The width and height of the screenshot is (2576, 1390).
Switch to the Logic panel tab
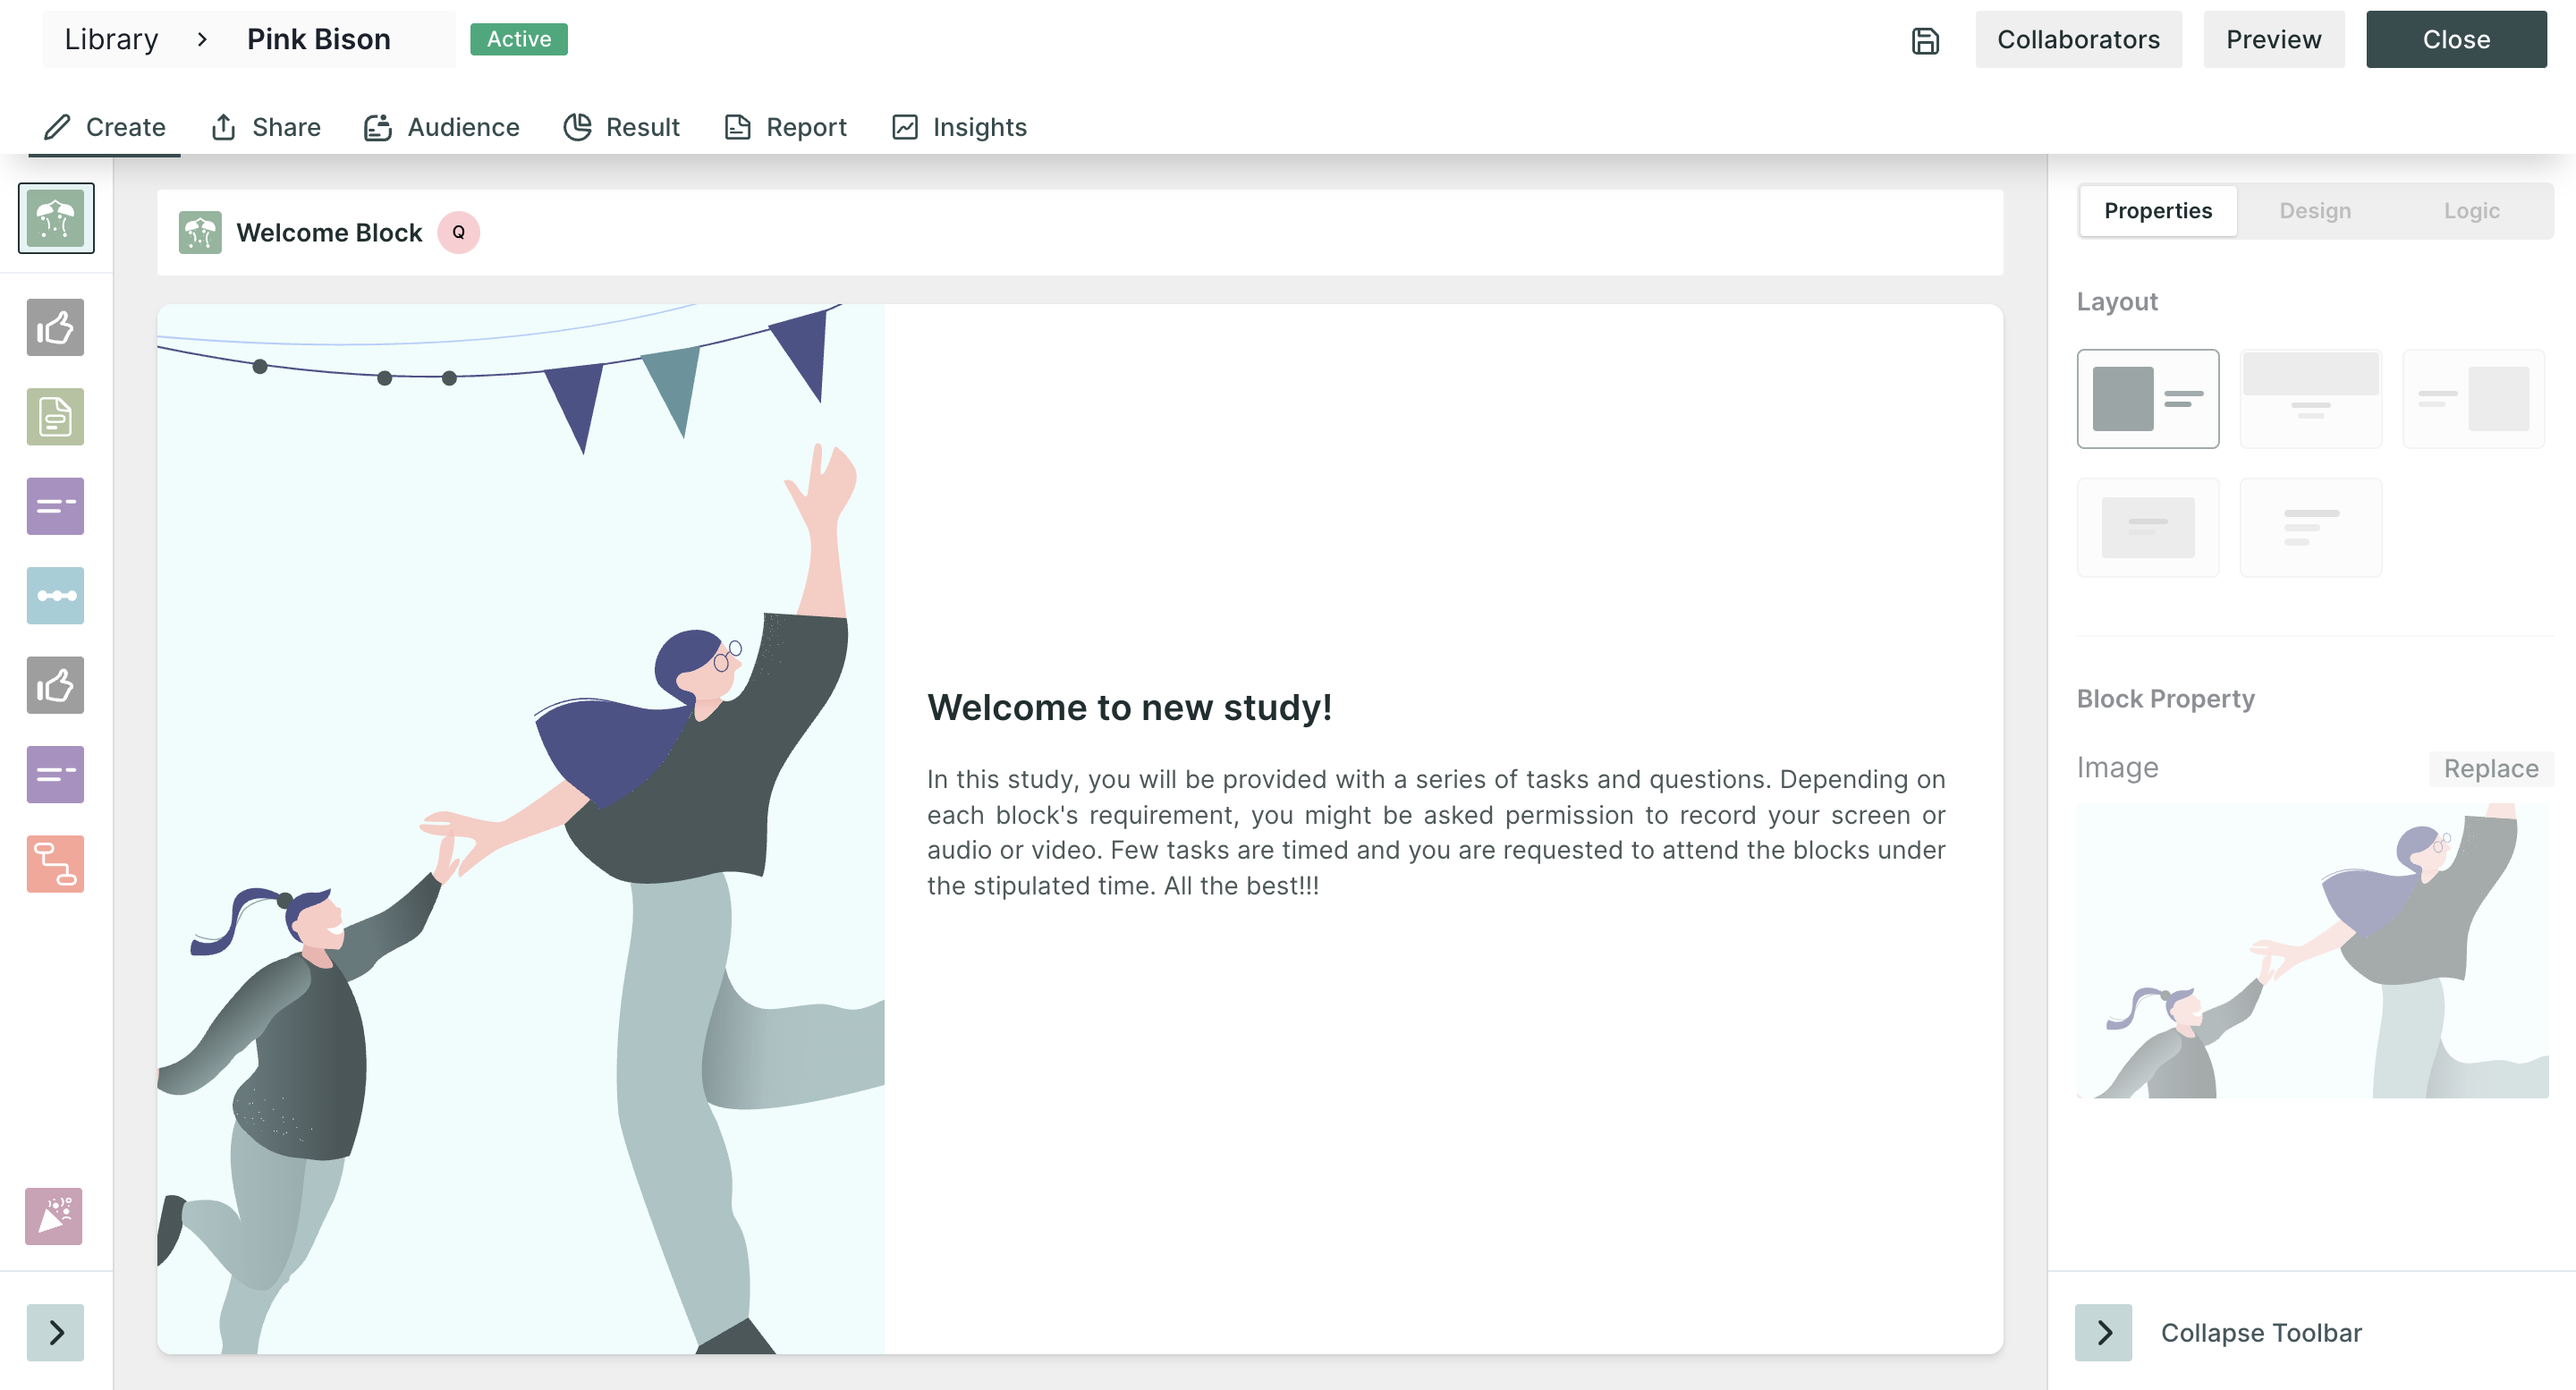[2471, 211]
